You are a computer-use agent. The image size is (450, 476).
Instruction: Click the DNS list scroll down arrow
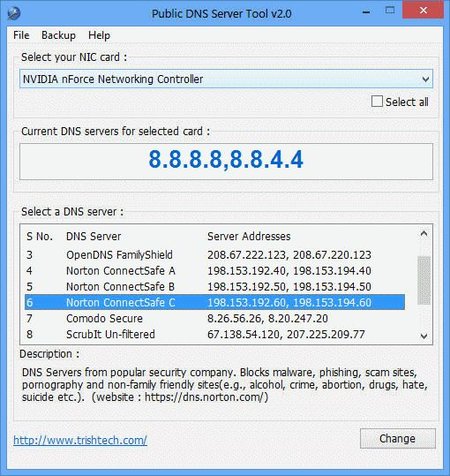click(x=424, y=336)
